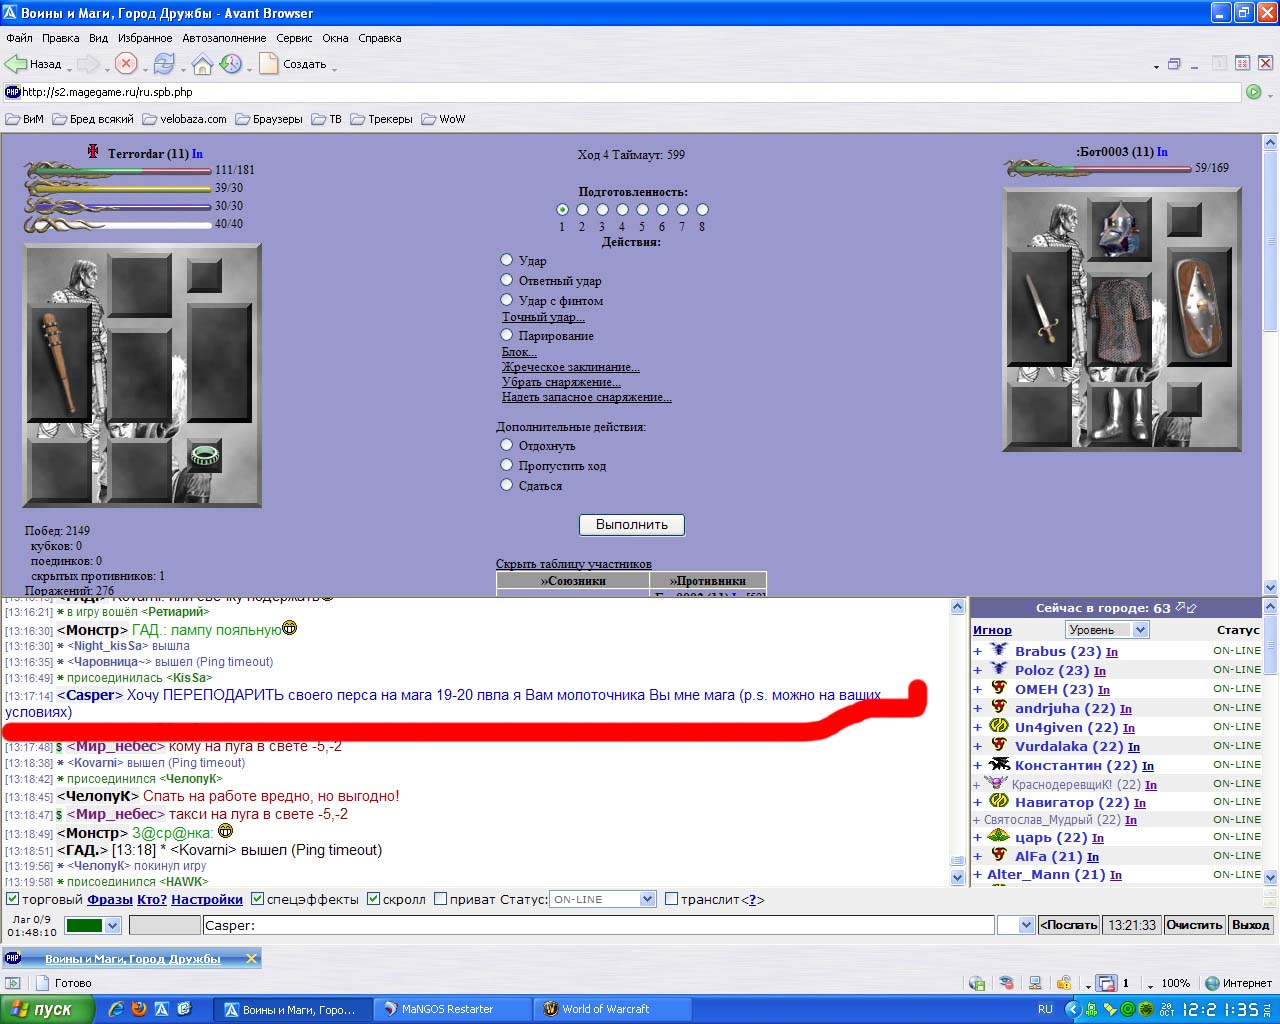
Task: Stop page loading with the red X
Action: click(x=126, y=64)
